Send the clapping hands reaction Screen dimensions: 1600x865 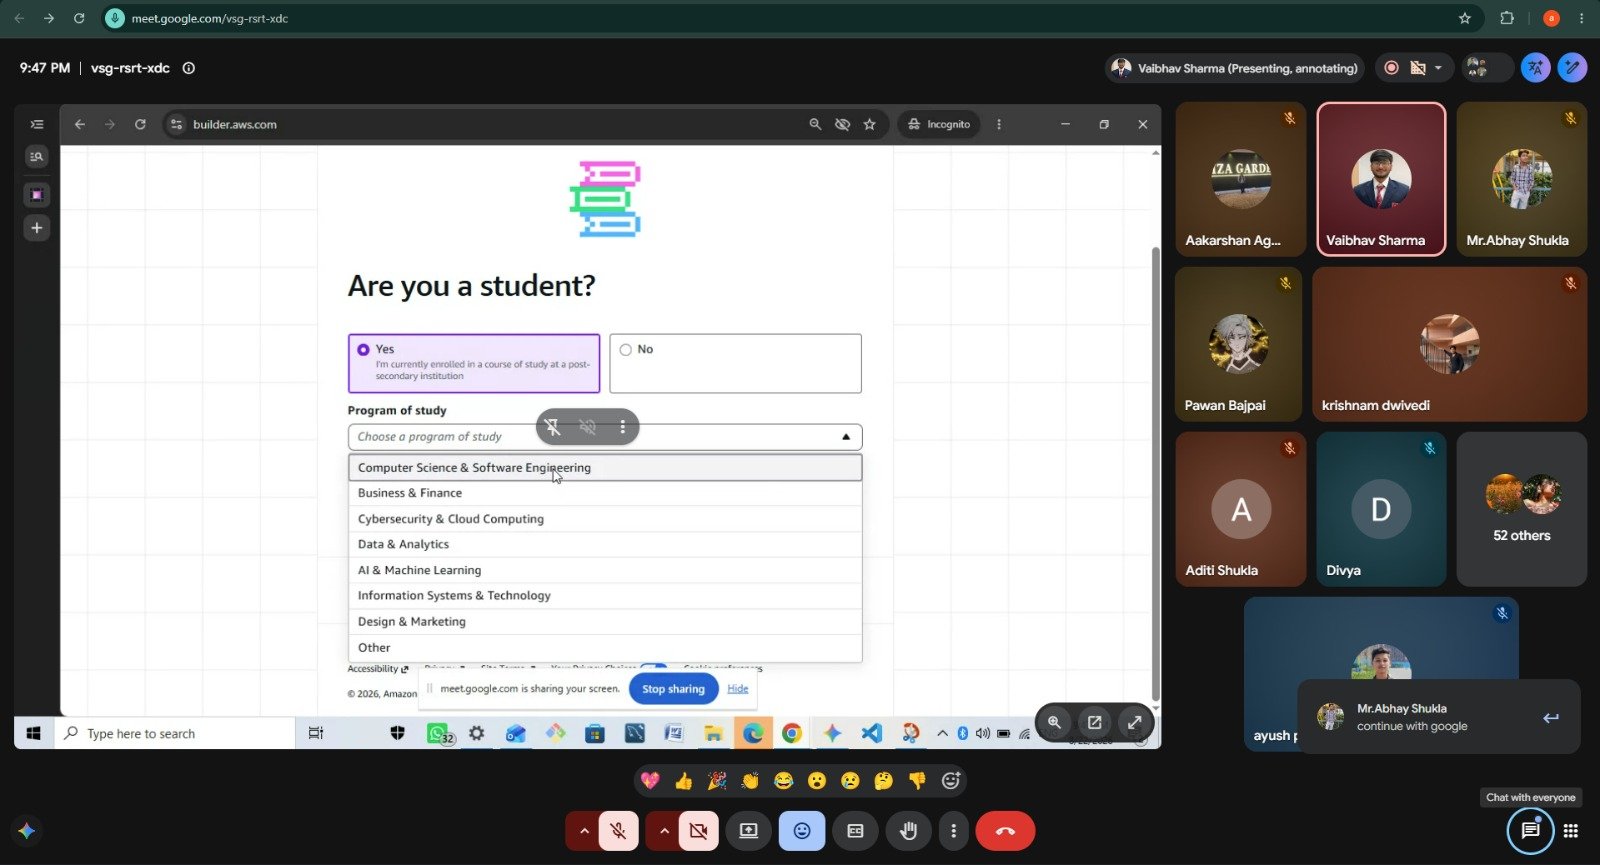(x=750, y=781)
